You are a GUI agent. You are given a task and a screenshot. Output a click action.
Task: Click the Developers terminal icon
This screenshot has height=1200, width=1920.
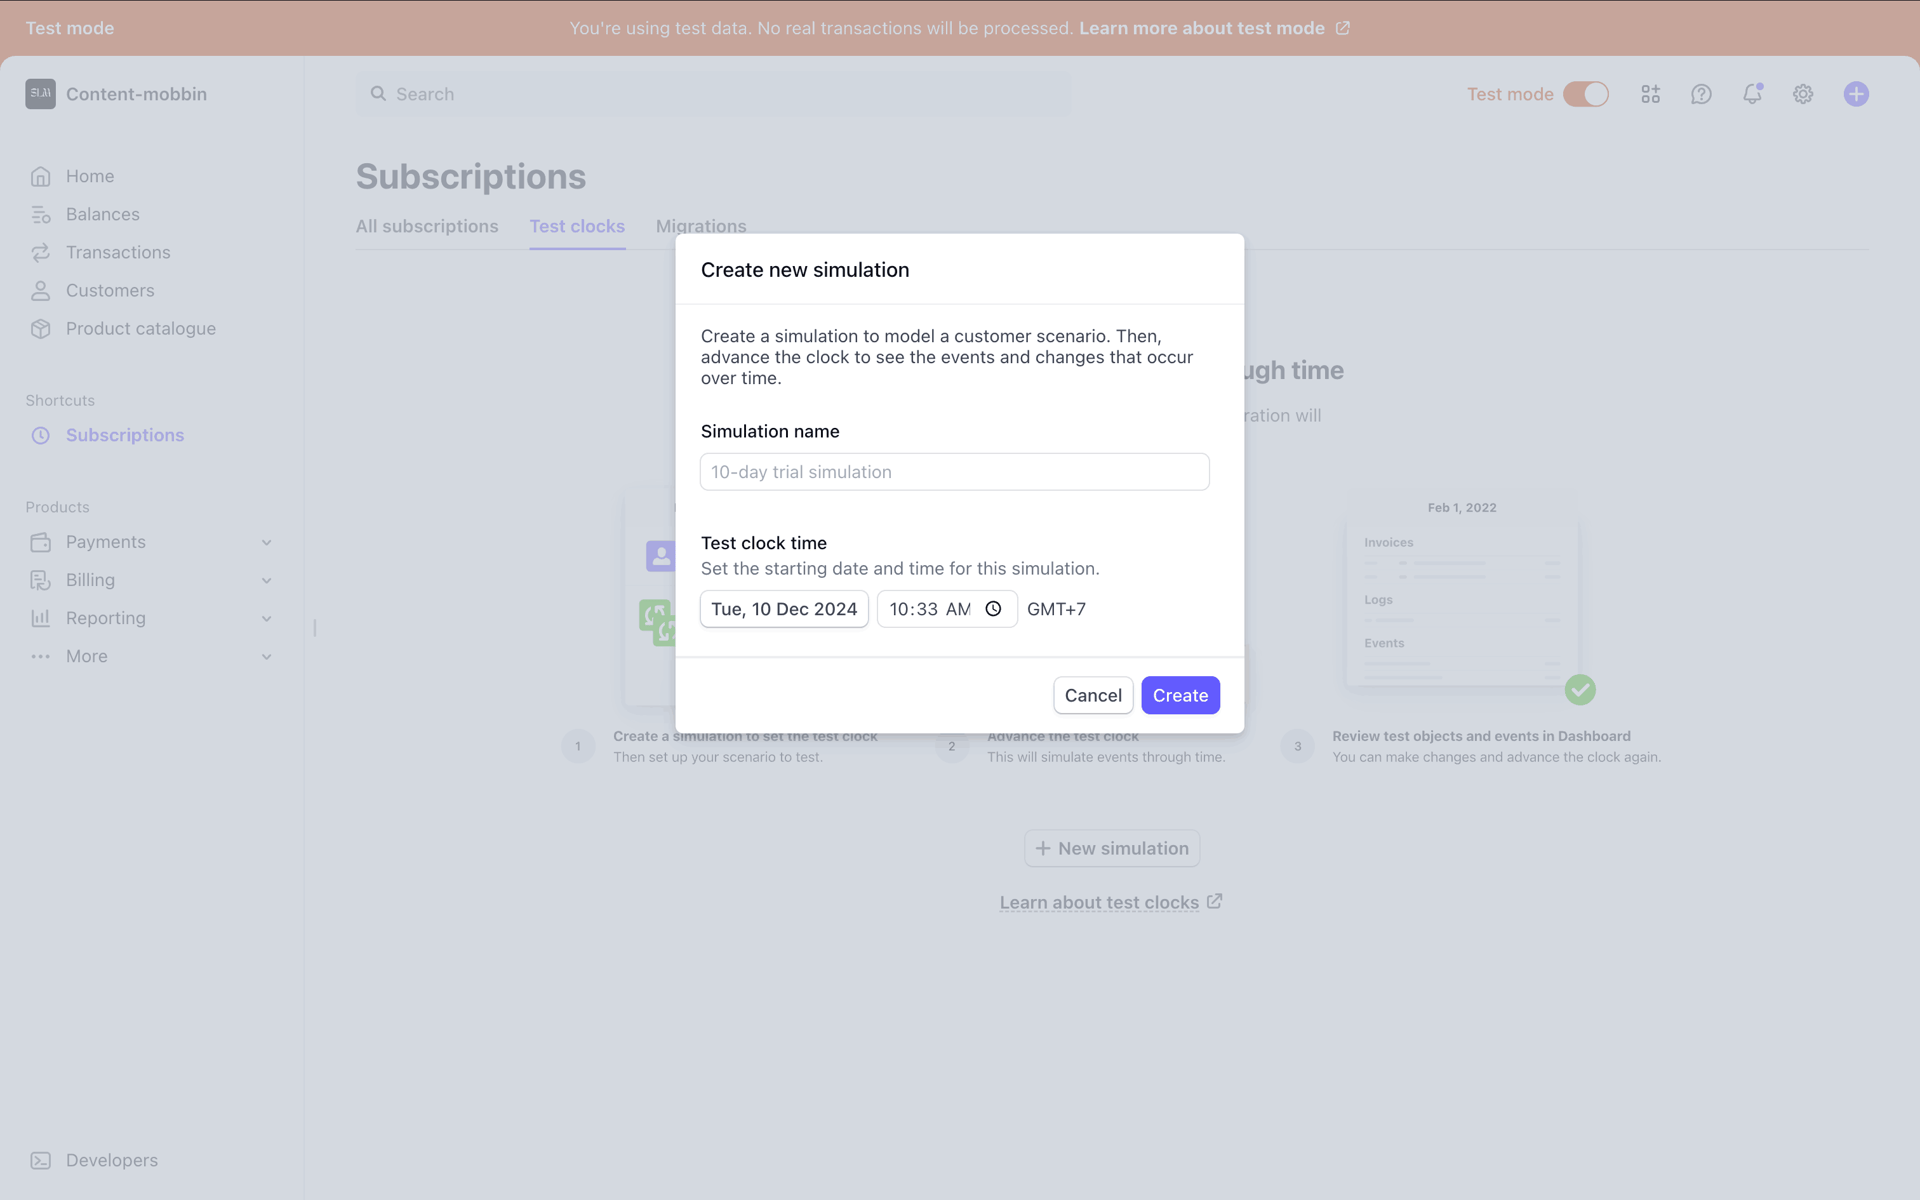[x=40, y=1160]
